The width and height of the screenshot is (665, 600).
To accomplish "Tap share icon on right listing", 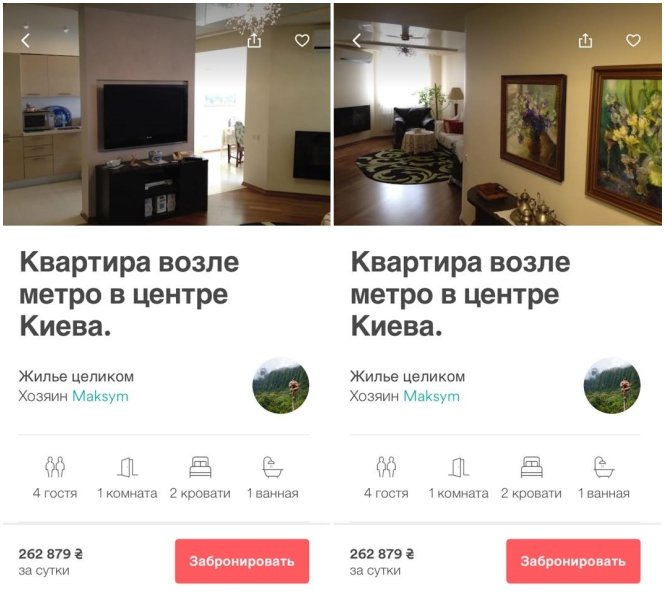I will point(585,41).
